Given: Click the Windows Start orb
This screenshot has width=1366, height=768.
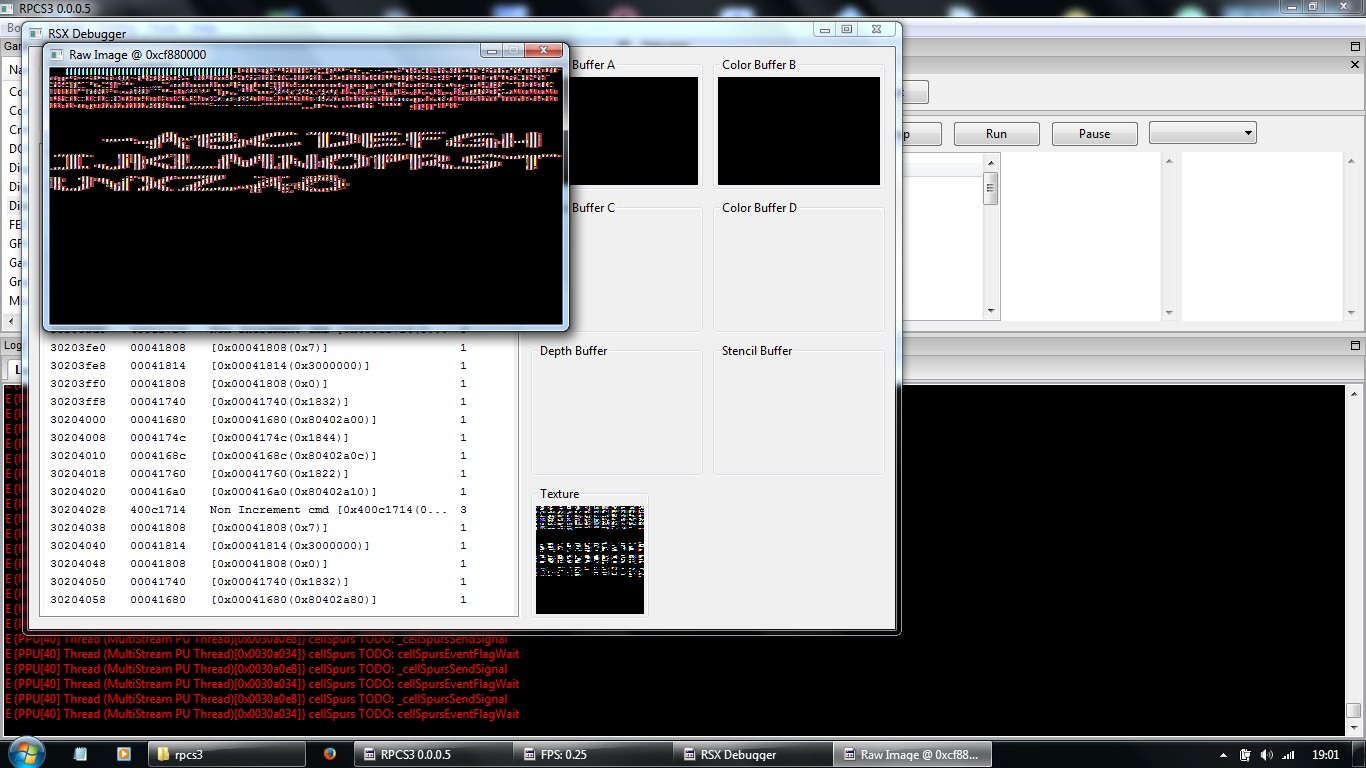Looking at the screenshot, I should tap(24, 753).
